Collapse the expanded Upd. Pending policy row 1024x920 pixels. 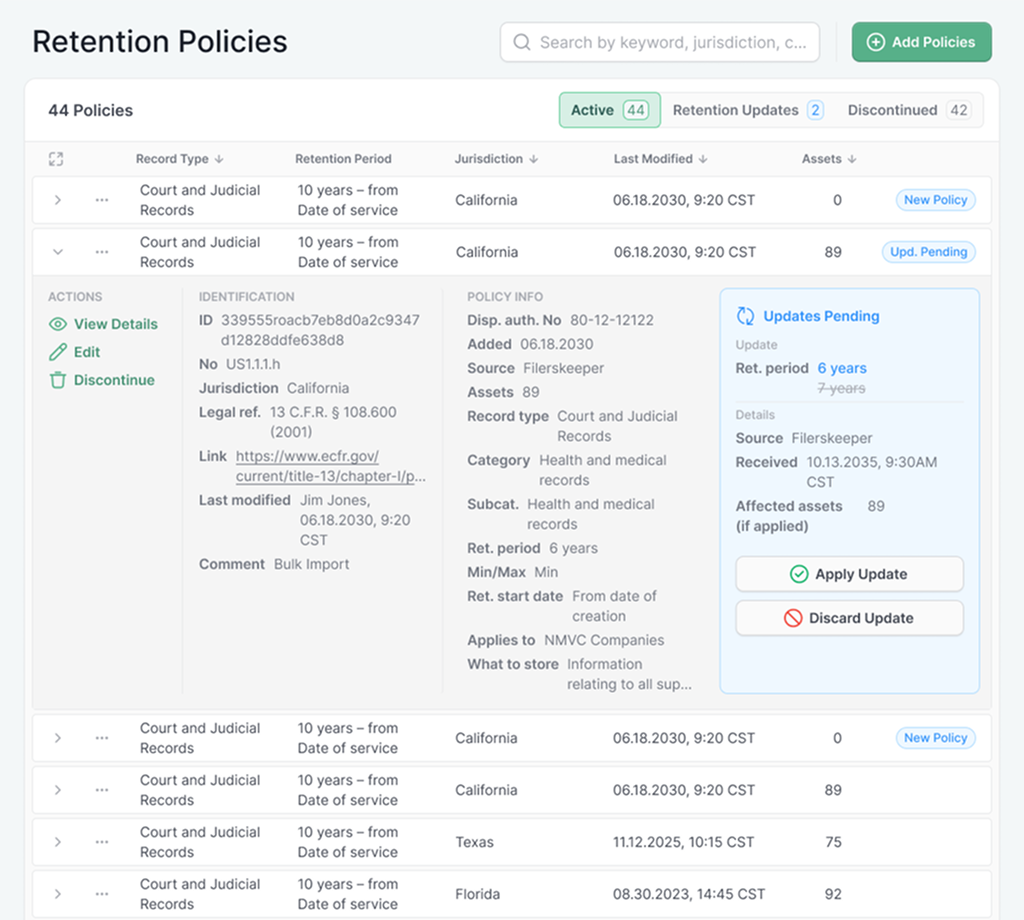pyautogui.click(x=57, y=252)
